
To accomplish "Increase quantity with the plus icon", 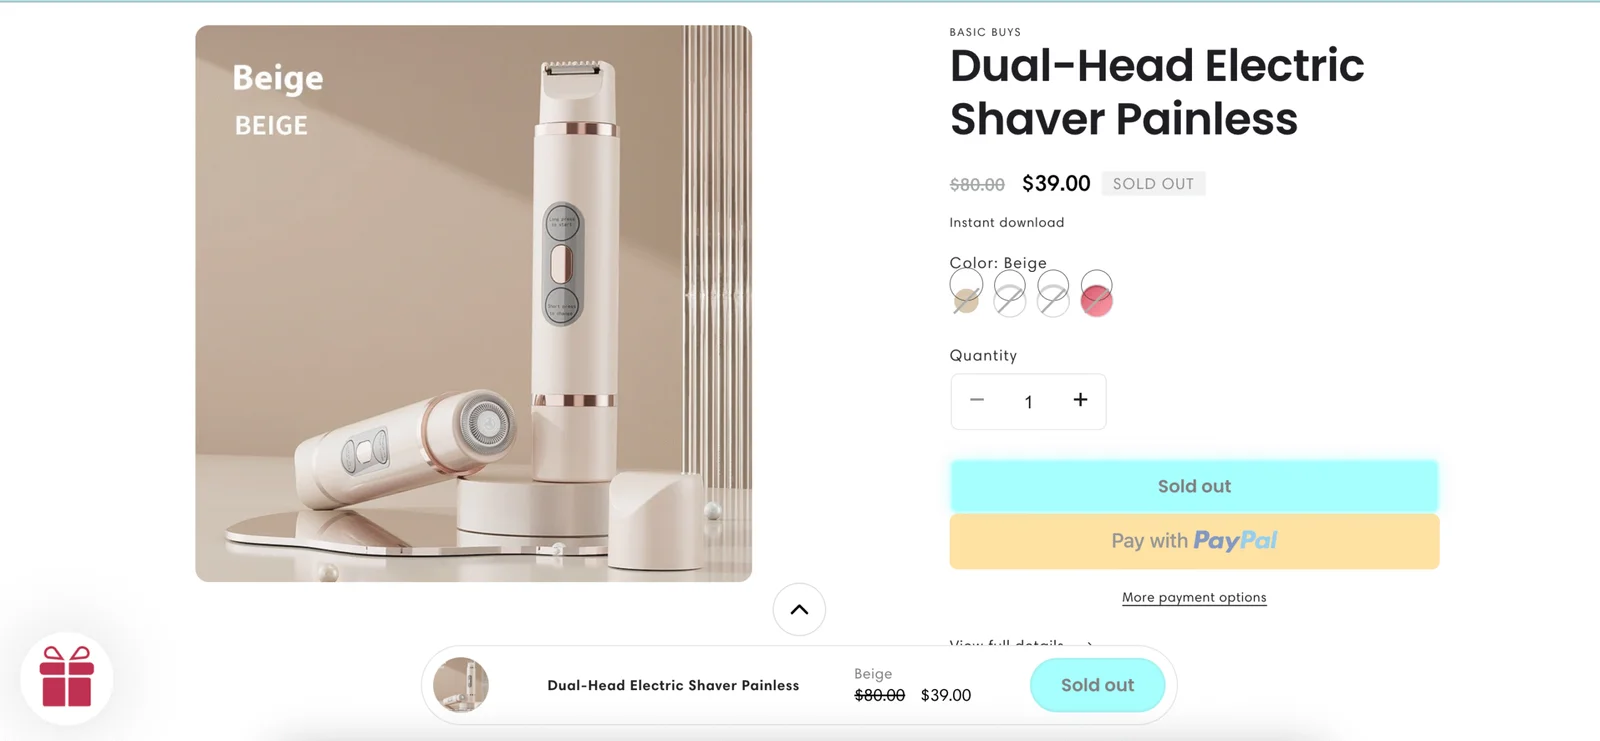I will point(1080,400).
